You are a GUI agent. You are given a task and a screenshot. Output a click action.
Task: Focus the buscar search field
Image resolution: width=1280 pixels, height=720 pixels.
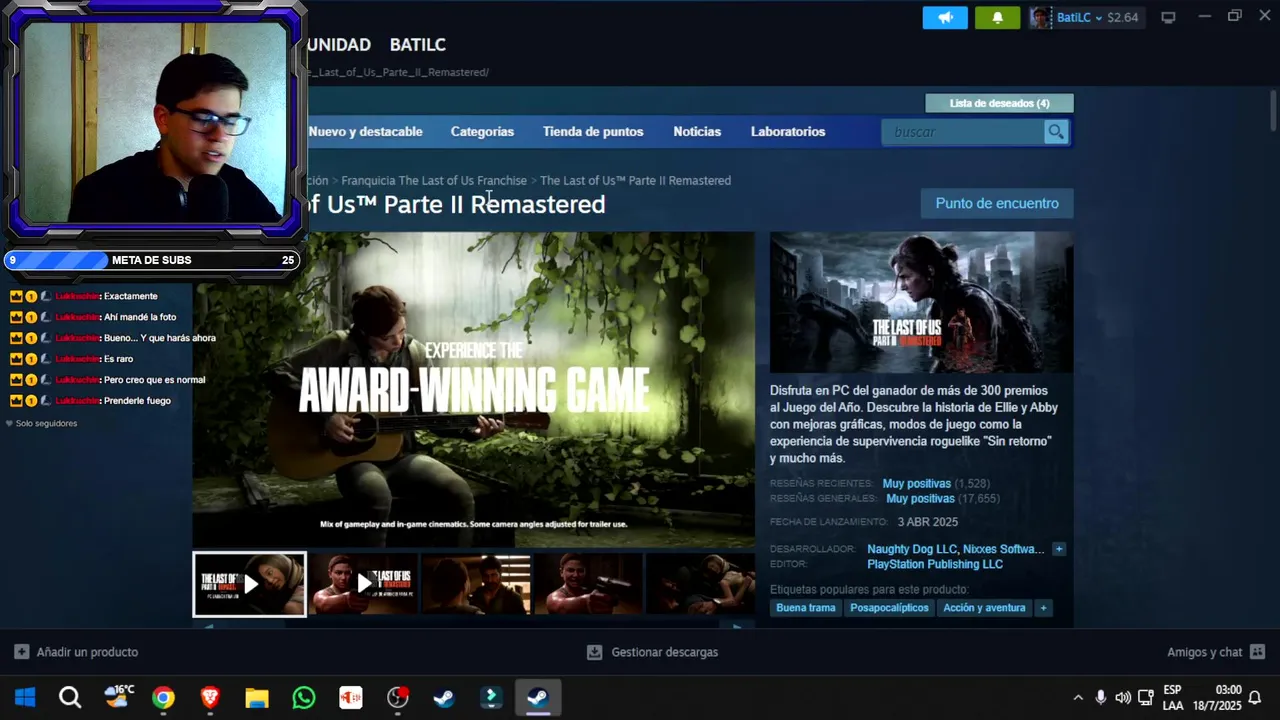tap(963, 132)
